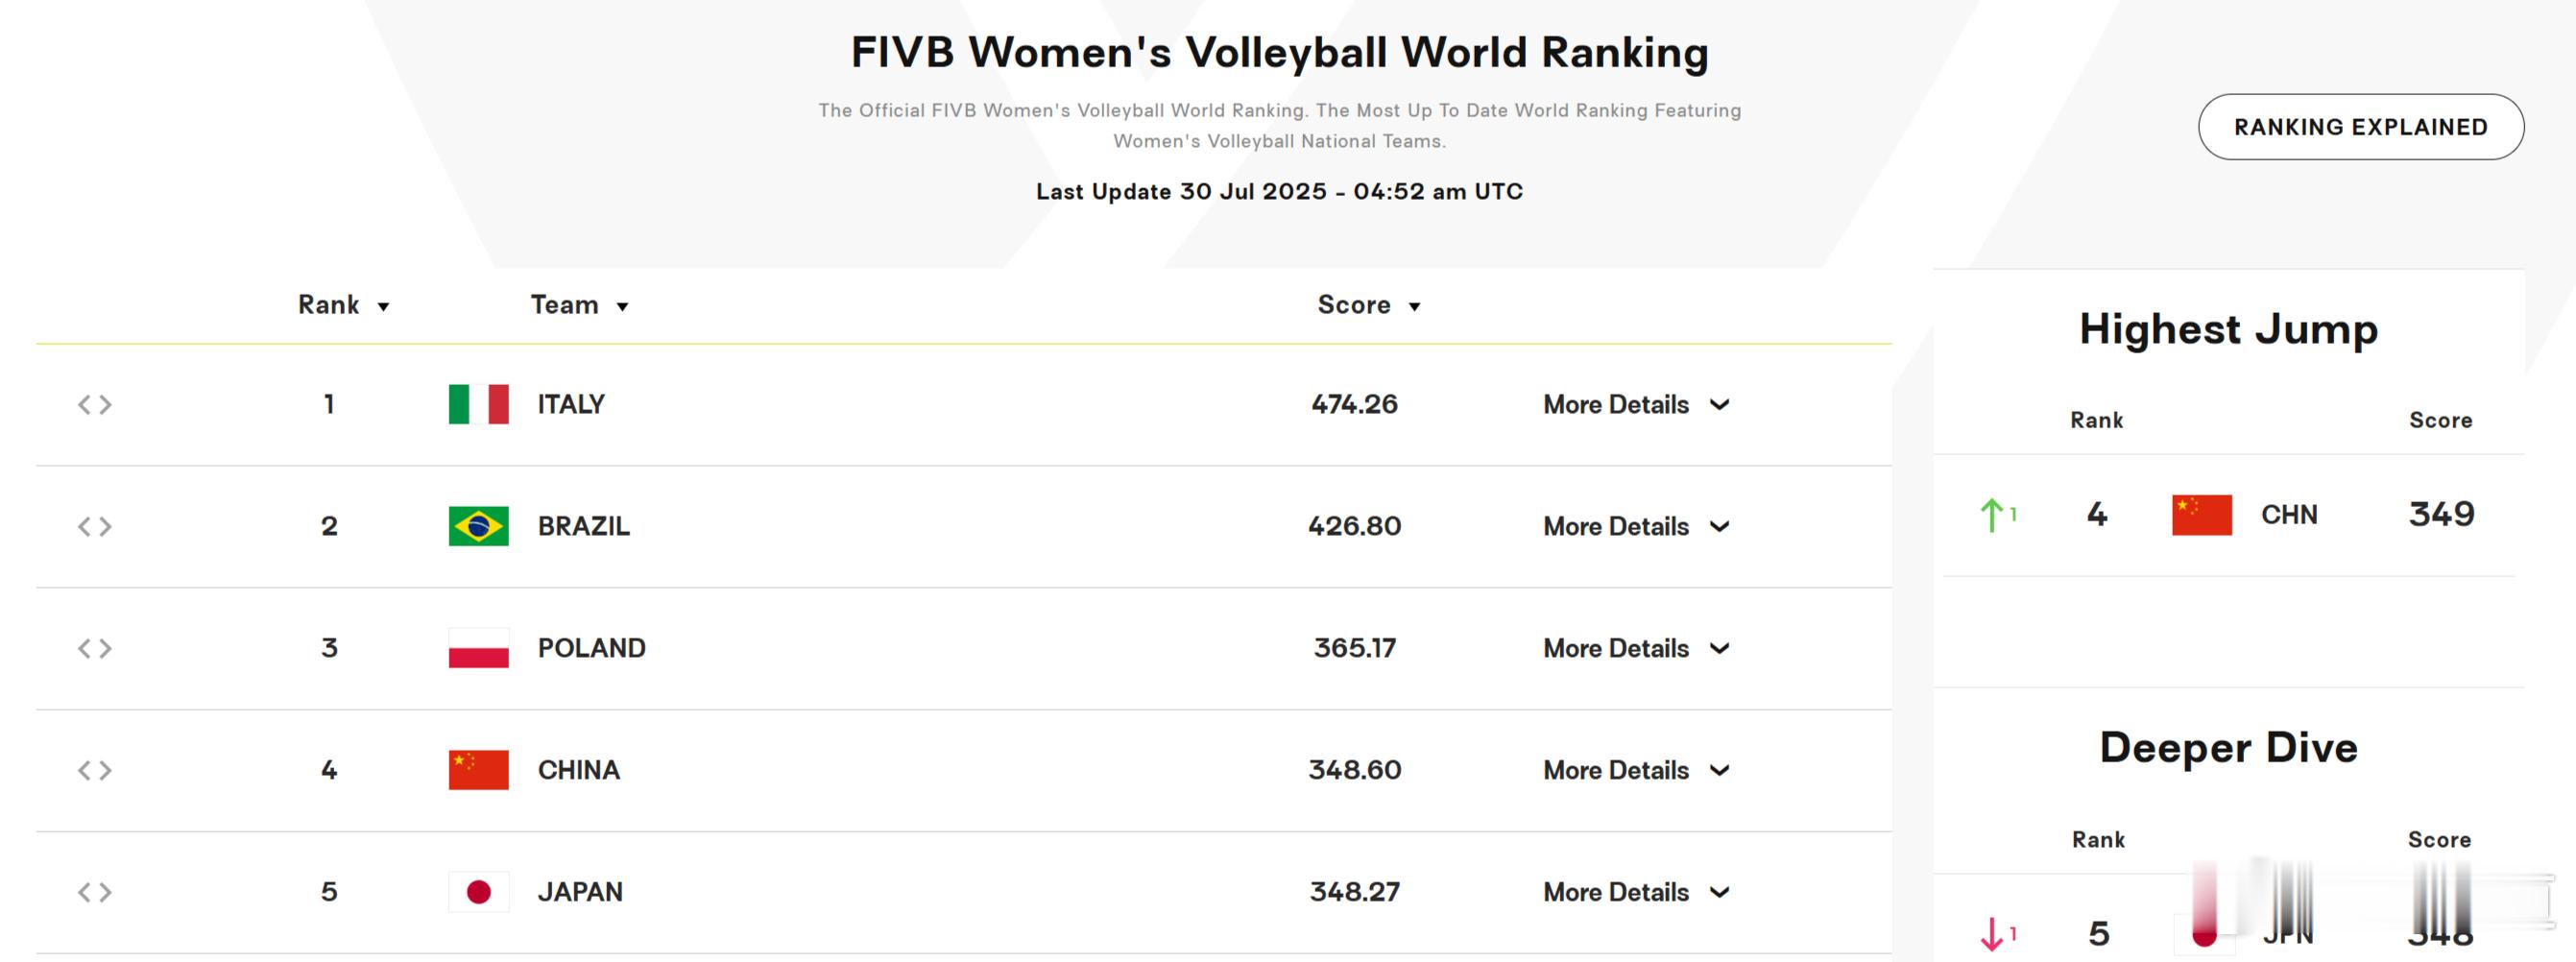Click pink down arrow in Deeper Dive

[1991, 934]
